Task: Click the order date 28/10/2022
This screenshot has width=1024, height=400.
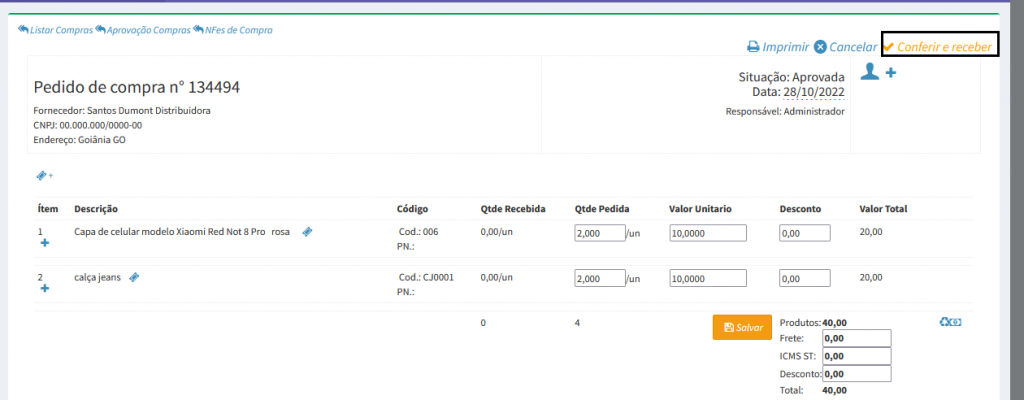Action: click(813, 92)
